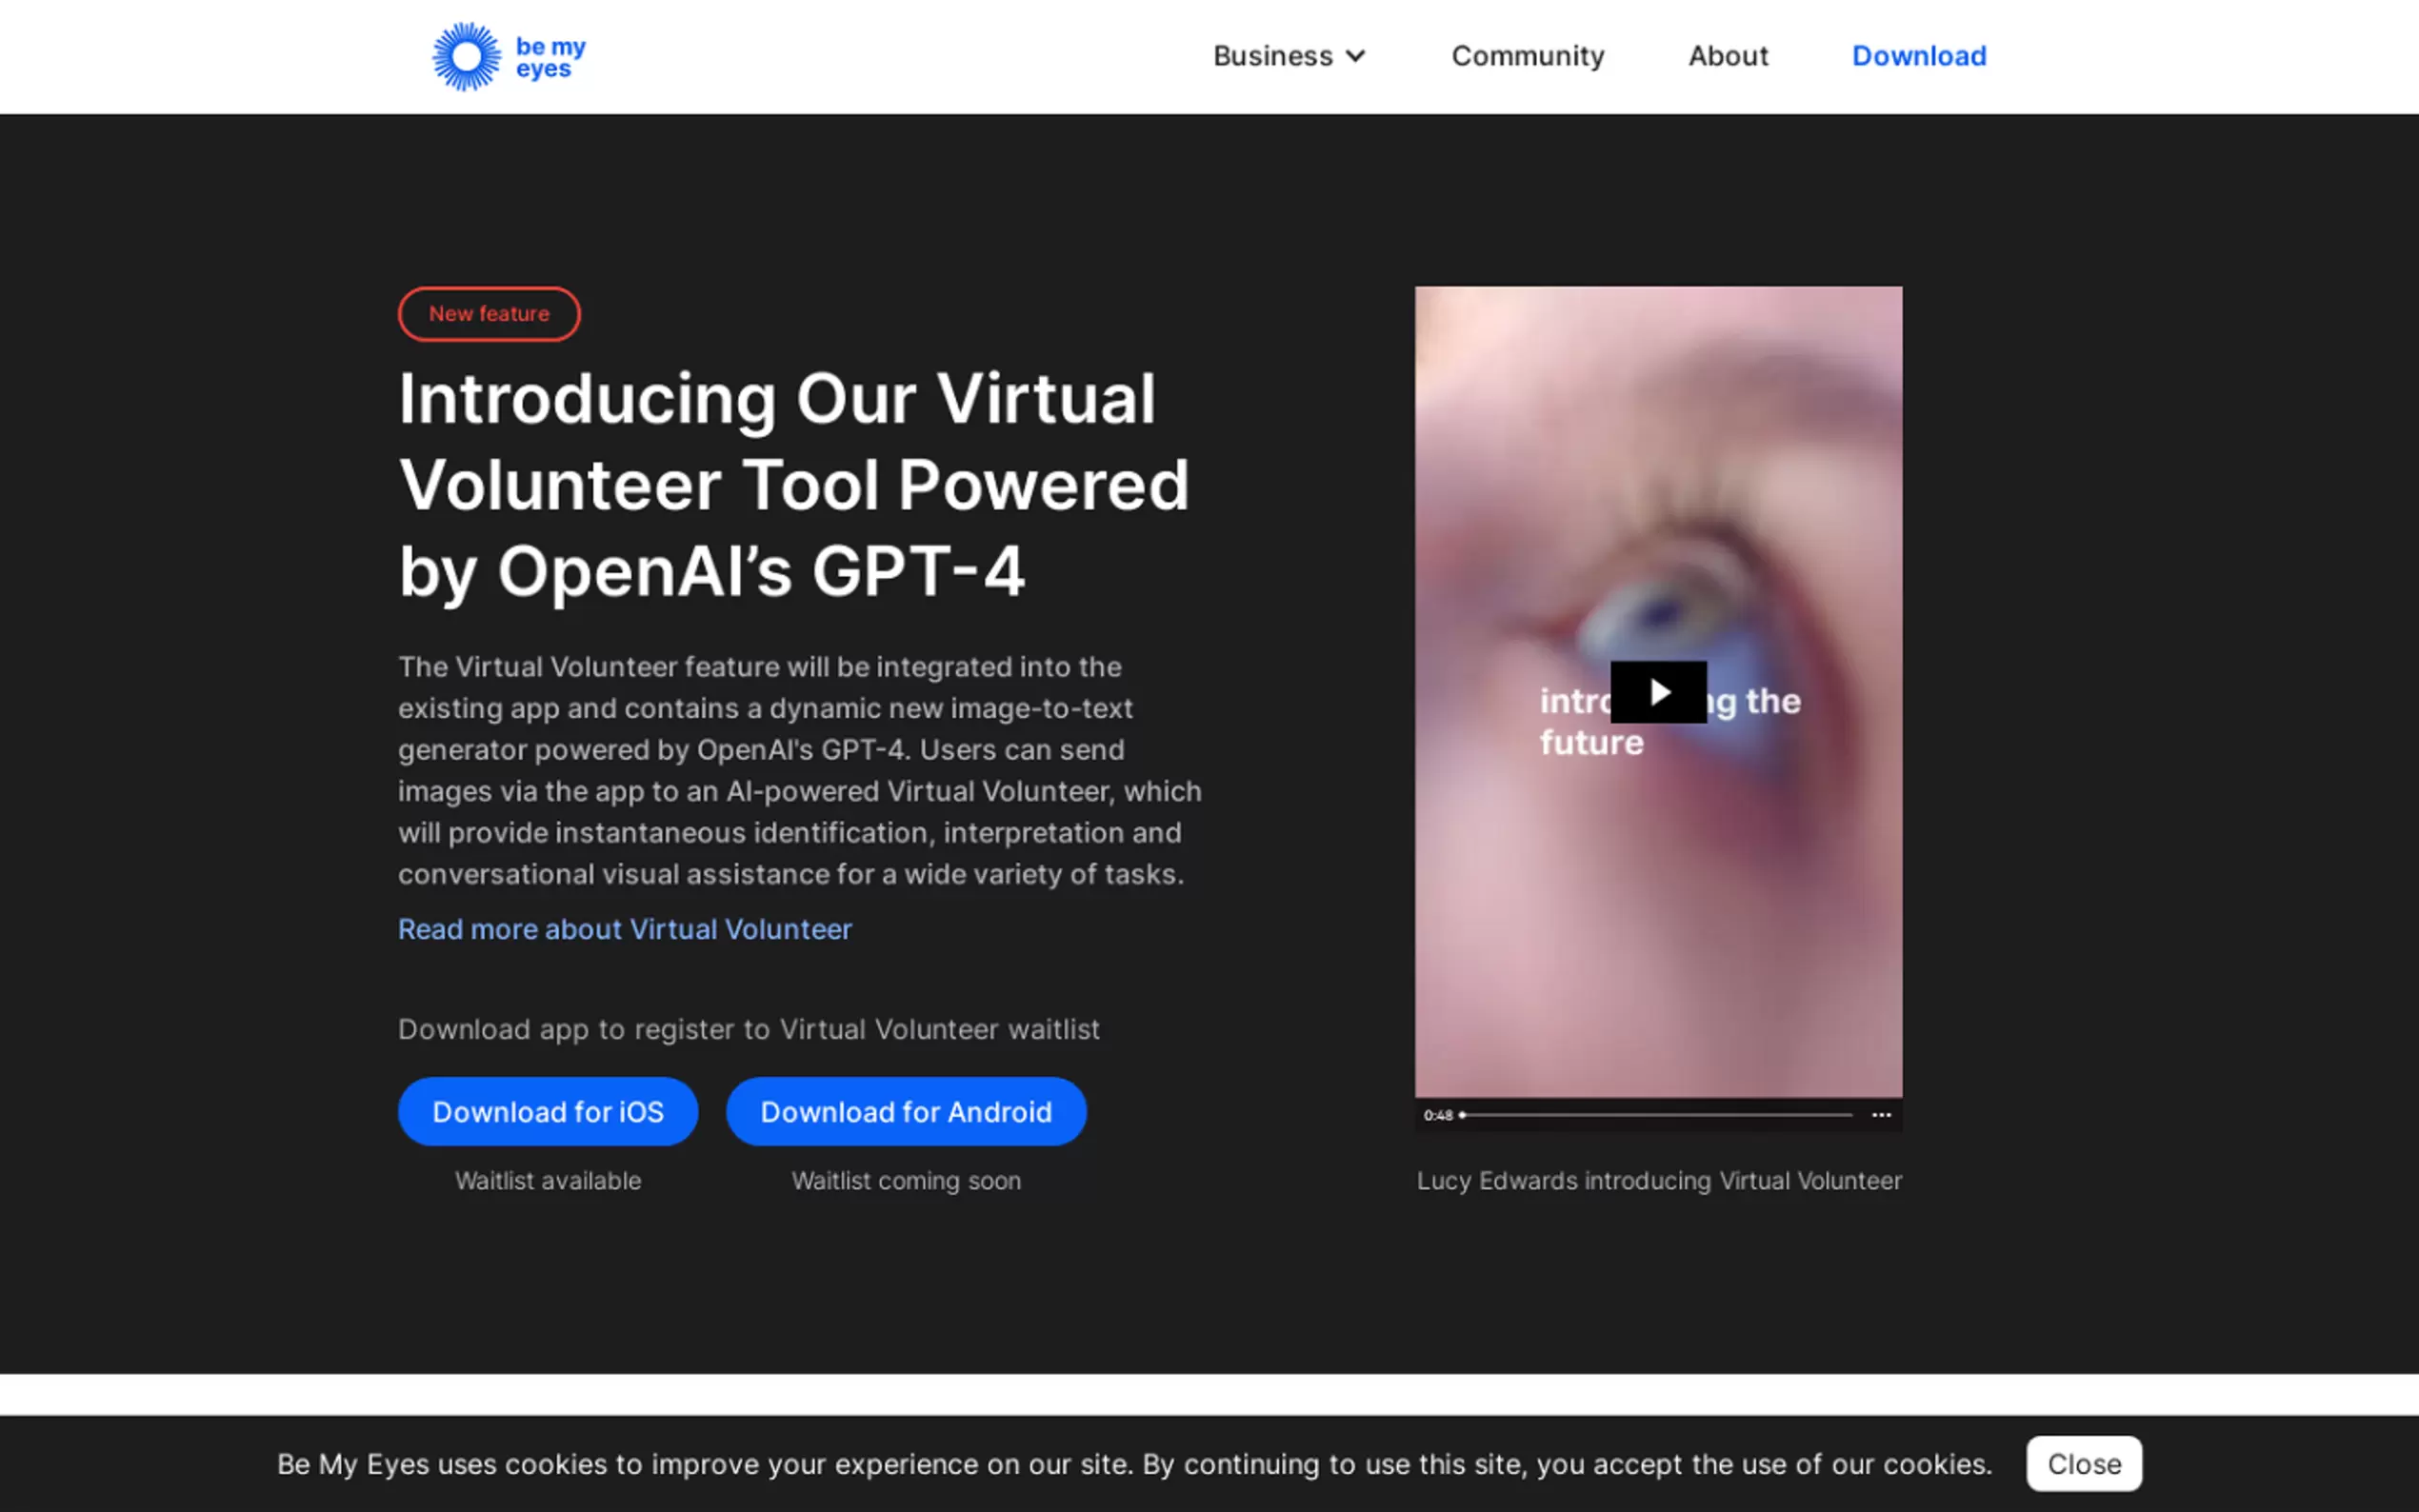Close the cookies notice banner

[x=2083, y=1463]
